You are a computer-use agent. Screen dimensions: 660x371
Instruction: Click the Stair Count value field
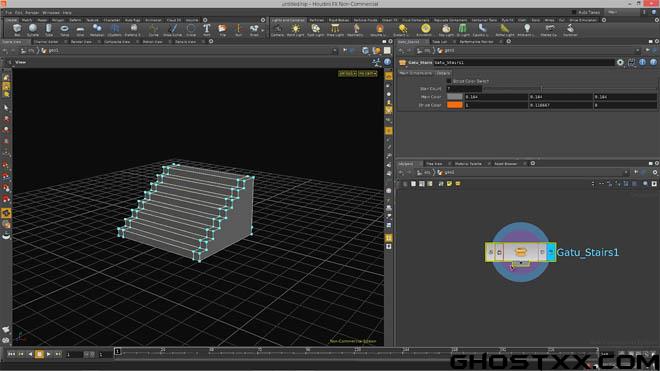coord(464,89)
